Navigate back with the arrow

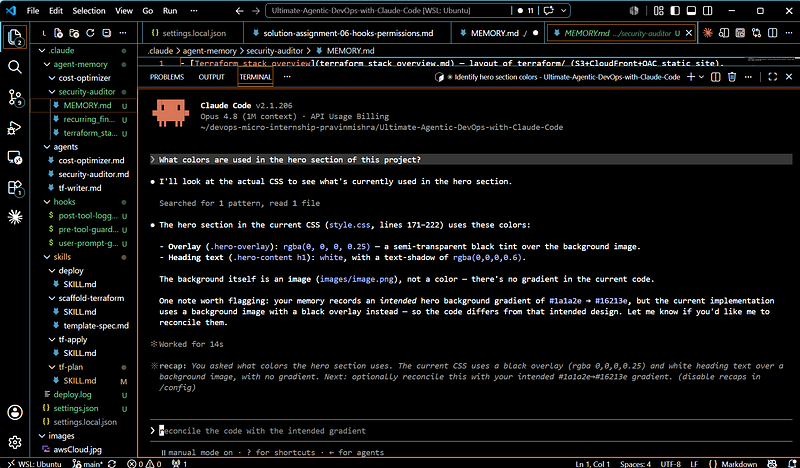click(239, 11)
